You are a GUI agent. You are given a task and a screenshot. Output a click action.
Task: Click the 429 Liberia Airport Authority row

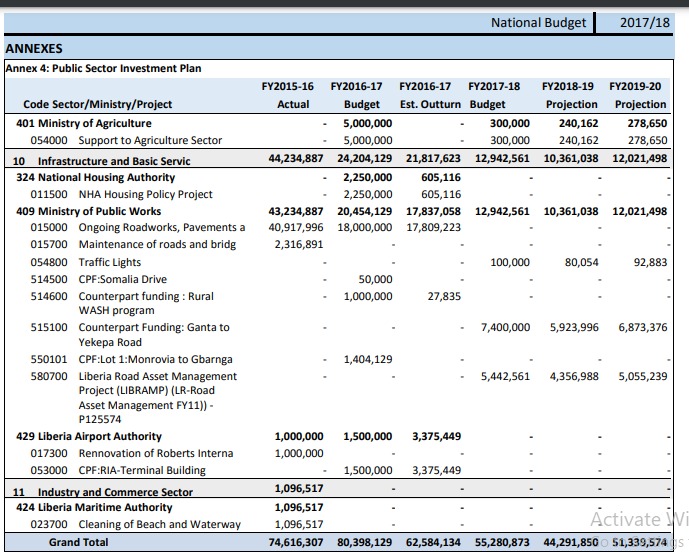(88, 436)
